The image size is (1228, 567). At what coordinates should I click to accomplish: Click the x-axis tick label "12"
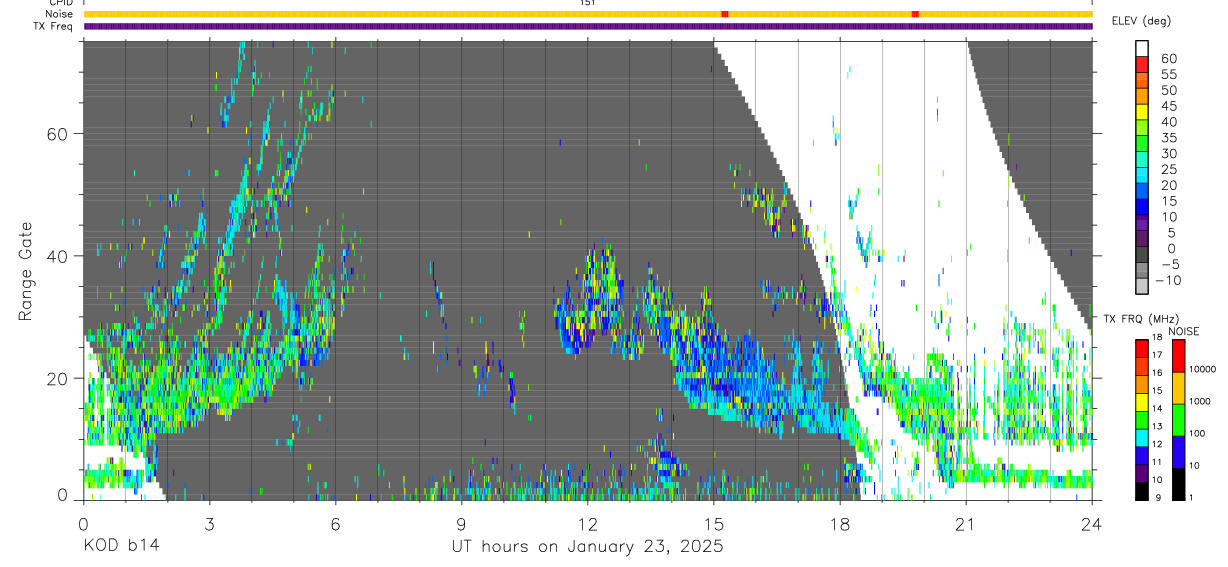click(587, 522)
